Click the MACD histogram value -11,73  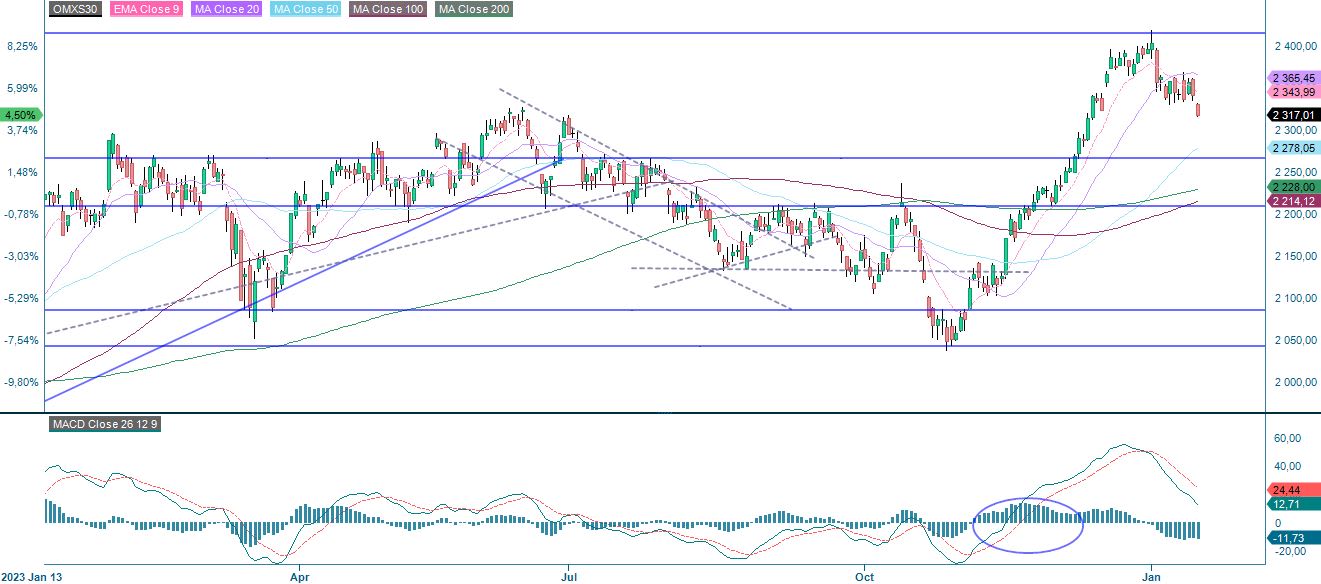(x=1295, y=539)
